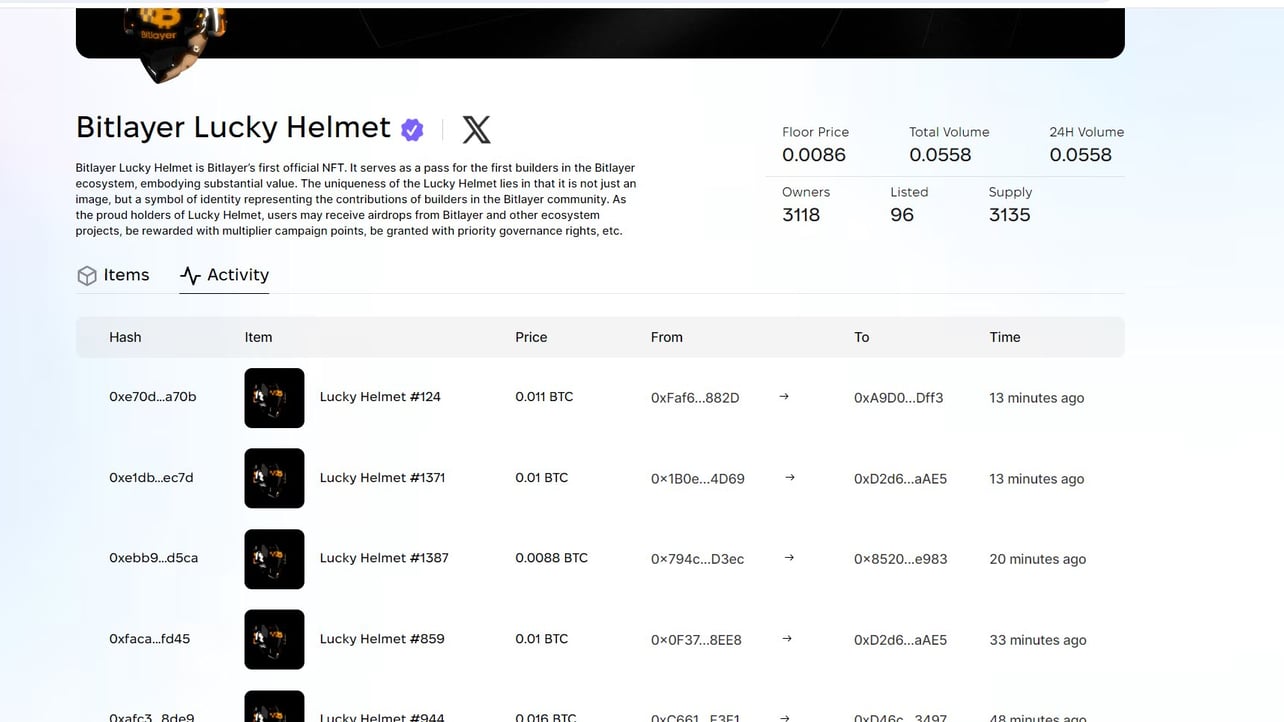Open transaction hash 0xfaca...fd45

tap(149, 639)
